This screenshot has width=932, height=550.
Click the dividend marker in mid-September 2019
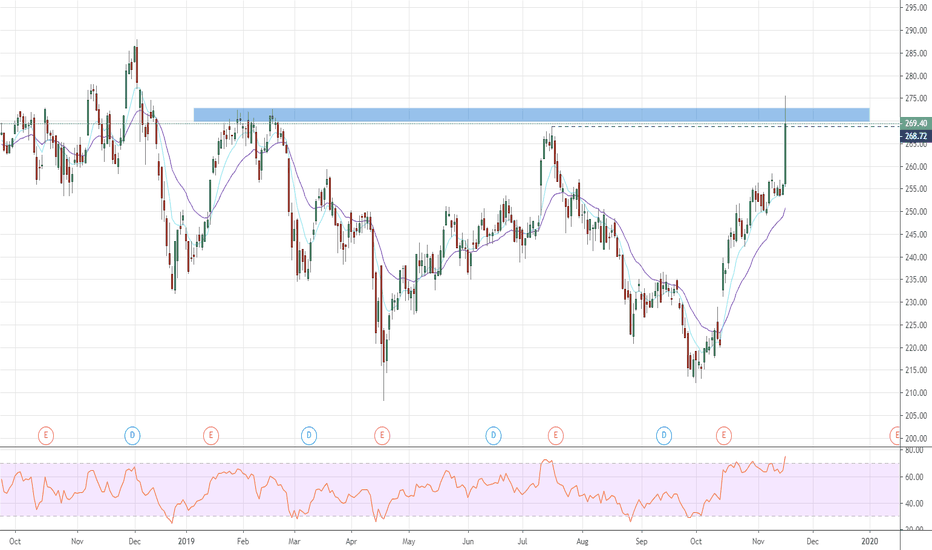point(664,436)
